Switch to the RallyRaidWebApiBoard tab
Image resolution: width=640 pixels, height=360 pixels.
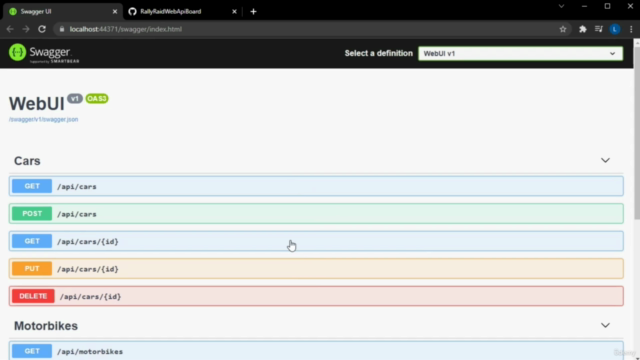click(x=182, y=11)
